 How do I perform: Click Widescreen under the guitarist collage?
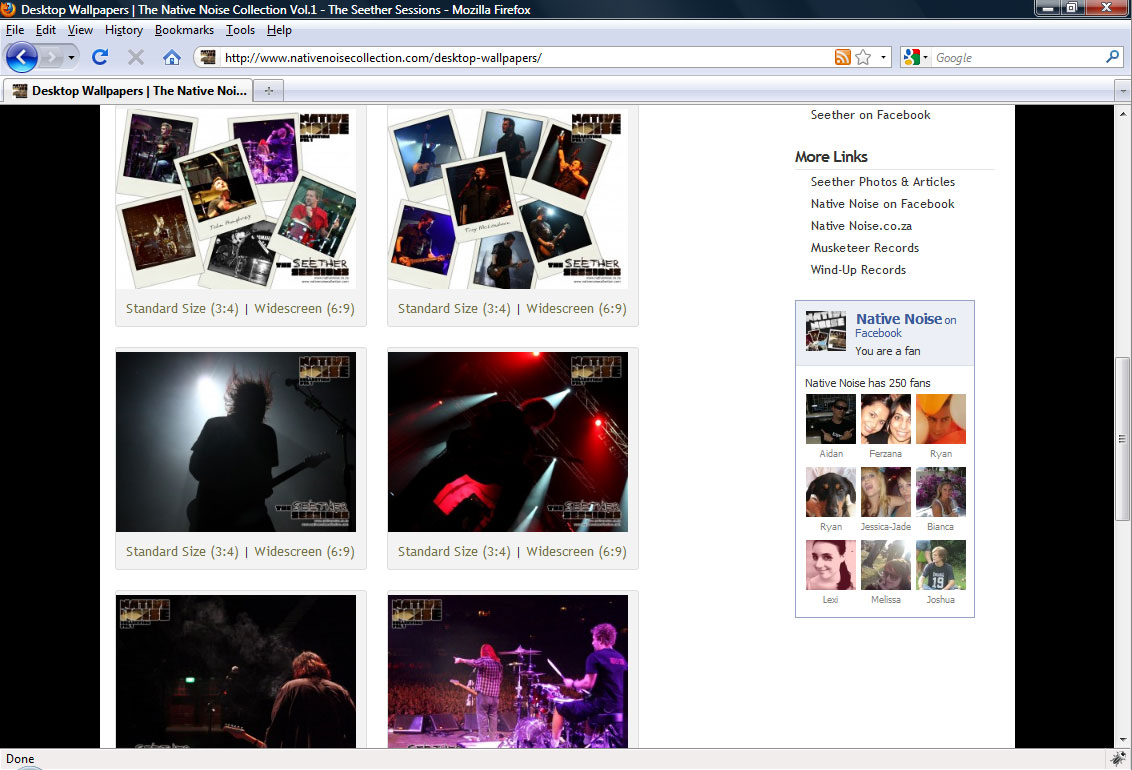tap(576, 308)
